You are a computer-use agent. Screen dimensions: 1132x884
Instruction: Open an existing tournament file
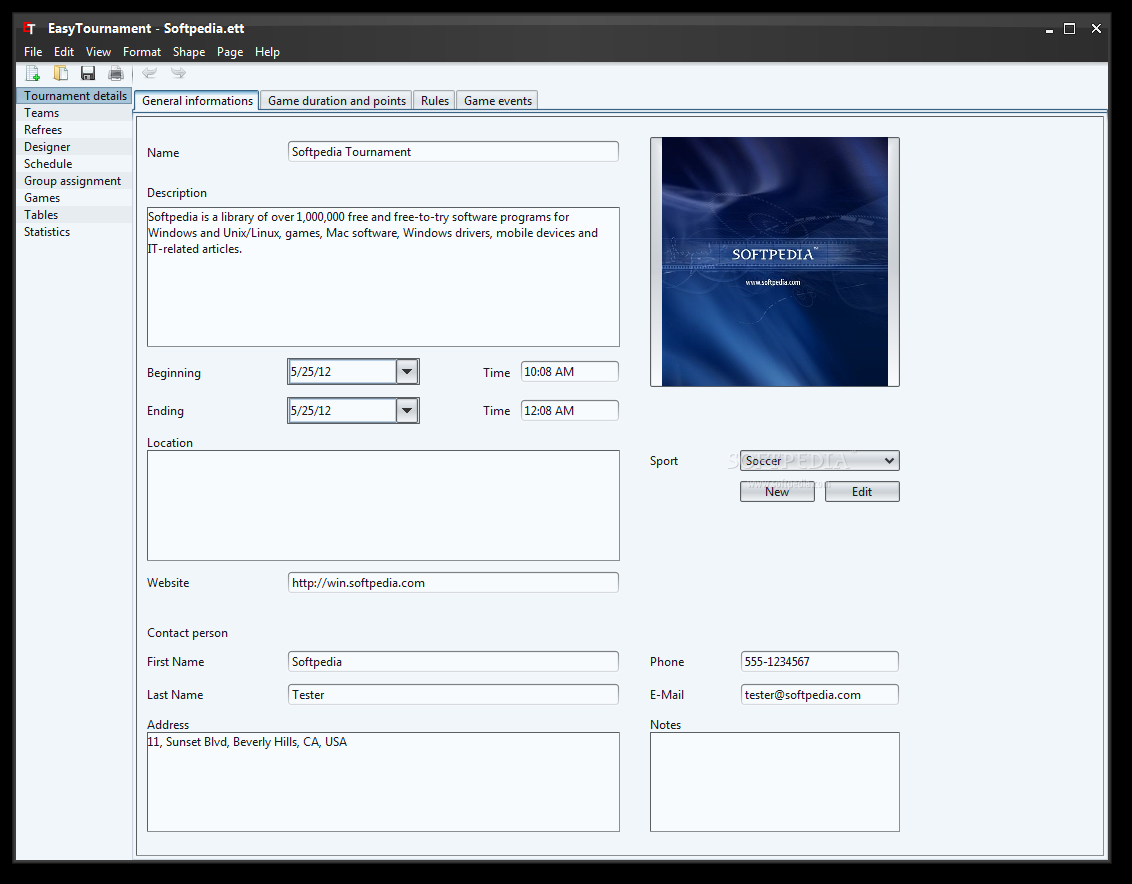60,72
